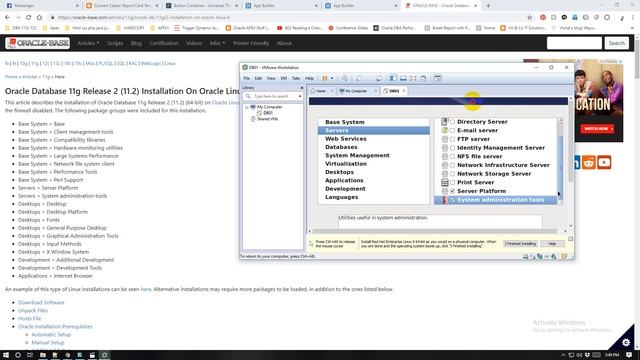Click the Oracle-Base site logo
Image resolution: width=640 pixels, height=360 pixels.
(38, 43)
